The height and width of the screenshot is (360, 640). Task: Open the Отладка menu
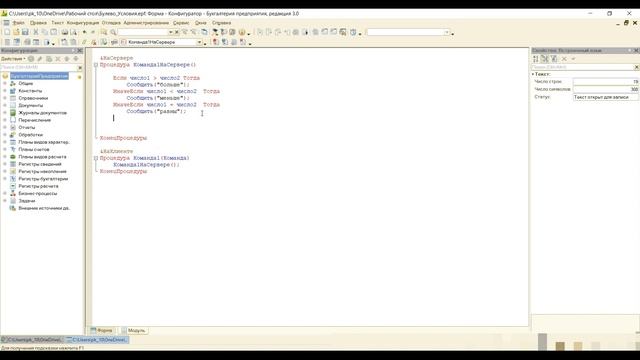pyautogui.click(x=111, y=23)
